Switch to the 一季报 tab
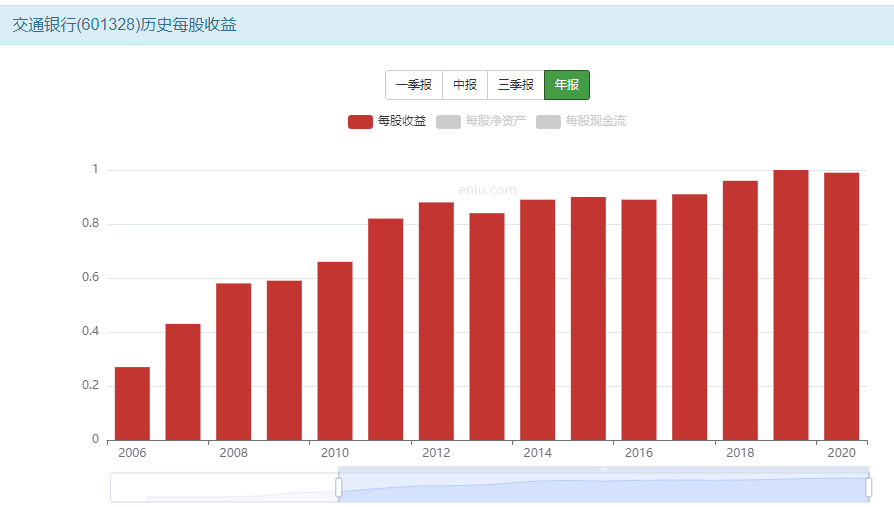Image resolution: width=894 pixels, height=507 pixels. coord(414,85)
